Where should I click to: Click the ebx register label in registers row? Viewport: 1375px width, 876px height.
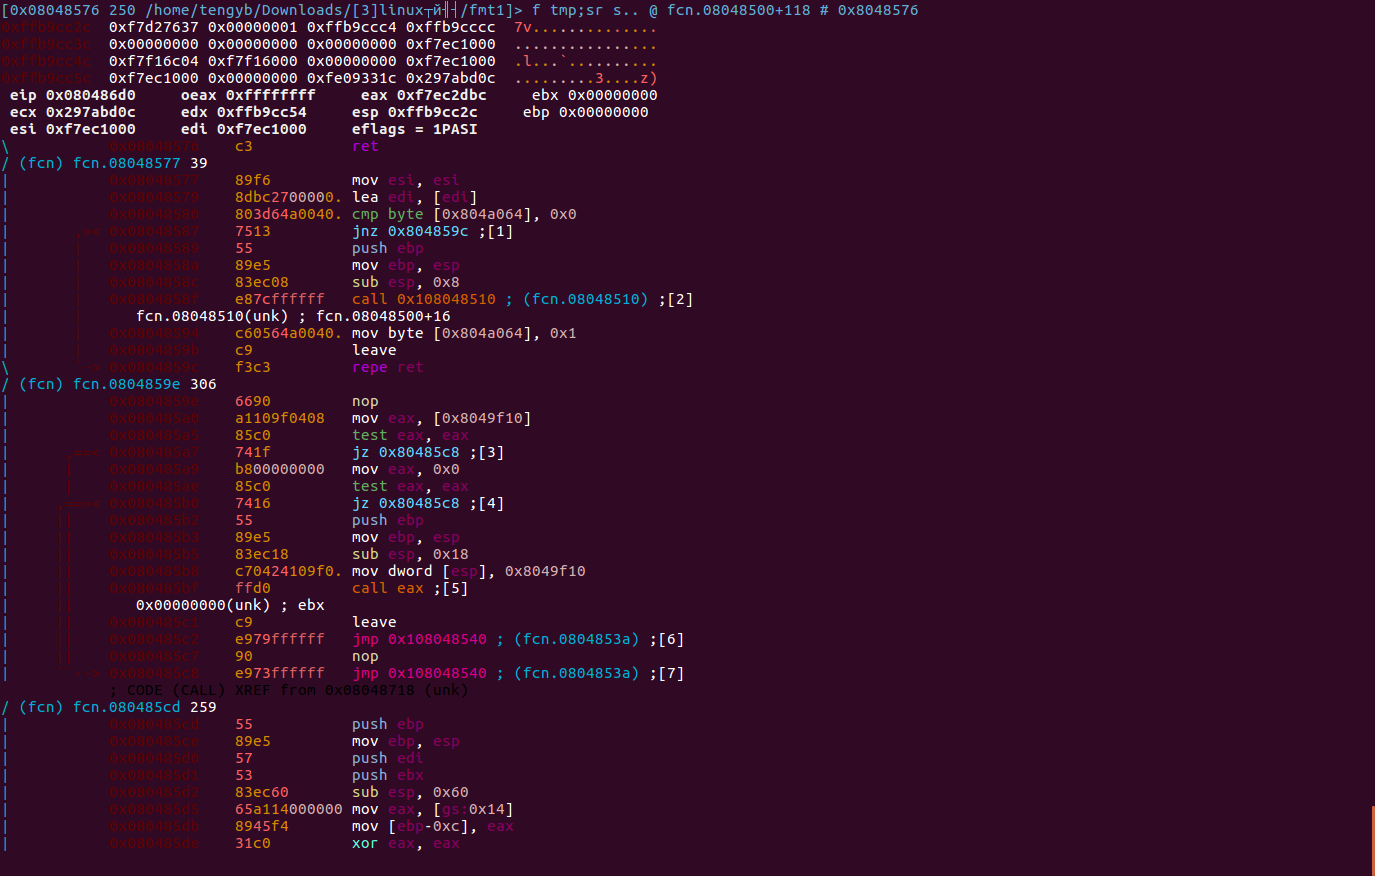click(545, 95)
